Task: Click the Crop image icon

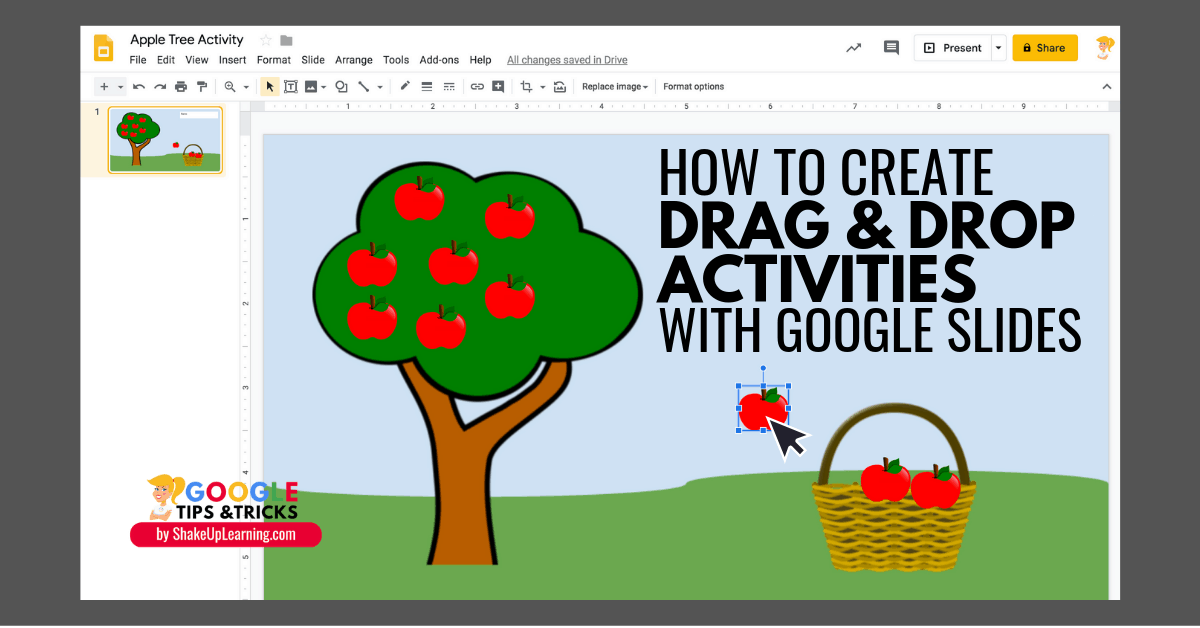Action: [x=528, y=86]
